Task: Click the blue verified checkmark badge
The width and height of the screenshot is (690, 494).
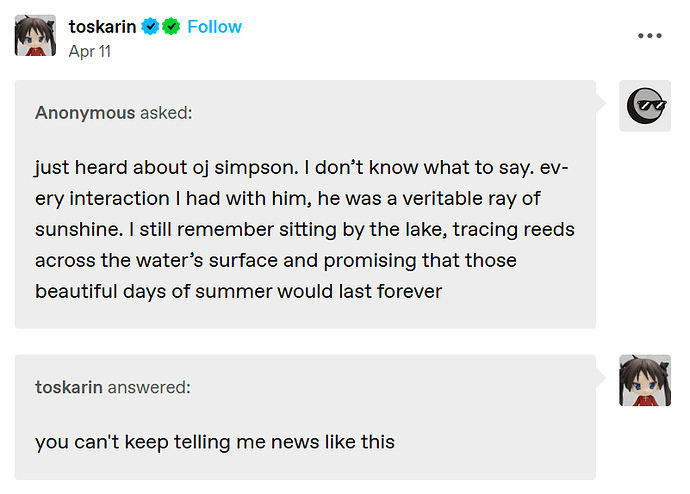Action: coord(150,27)
